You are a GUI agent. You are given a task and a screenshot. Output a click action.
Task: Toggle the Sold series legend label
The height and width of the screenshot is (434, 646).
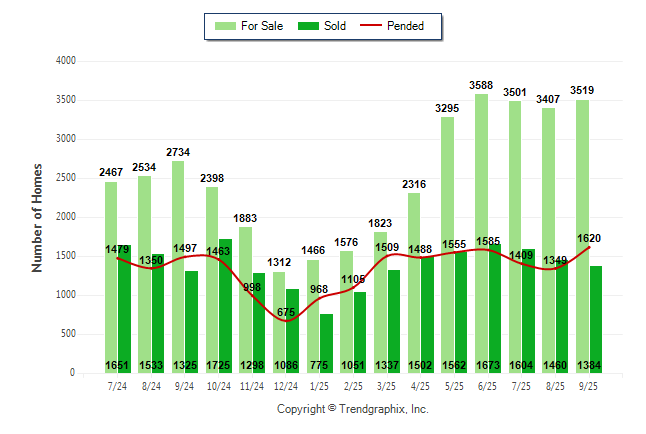coord(335,26)
